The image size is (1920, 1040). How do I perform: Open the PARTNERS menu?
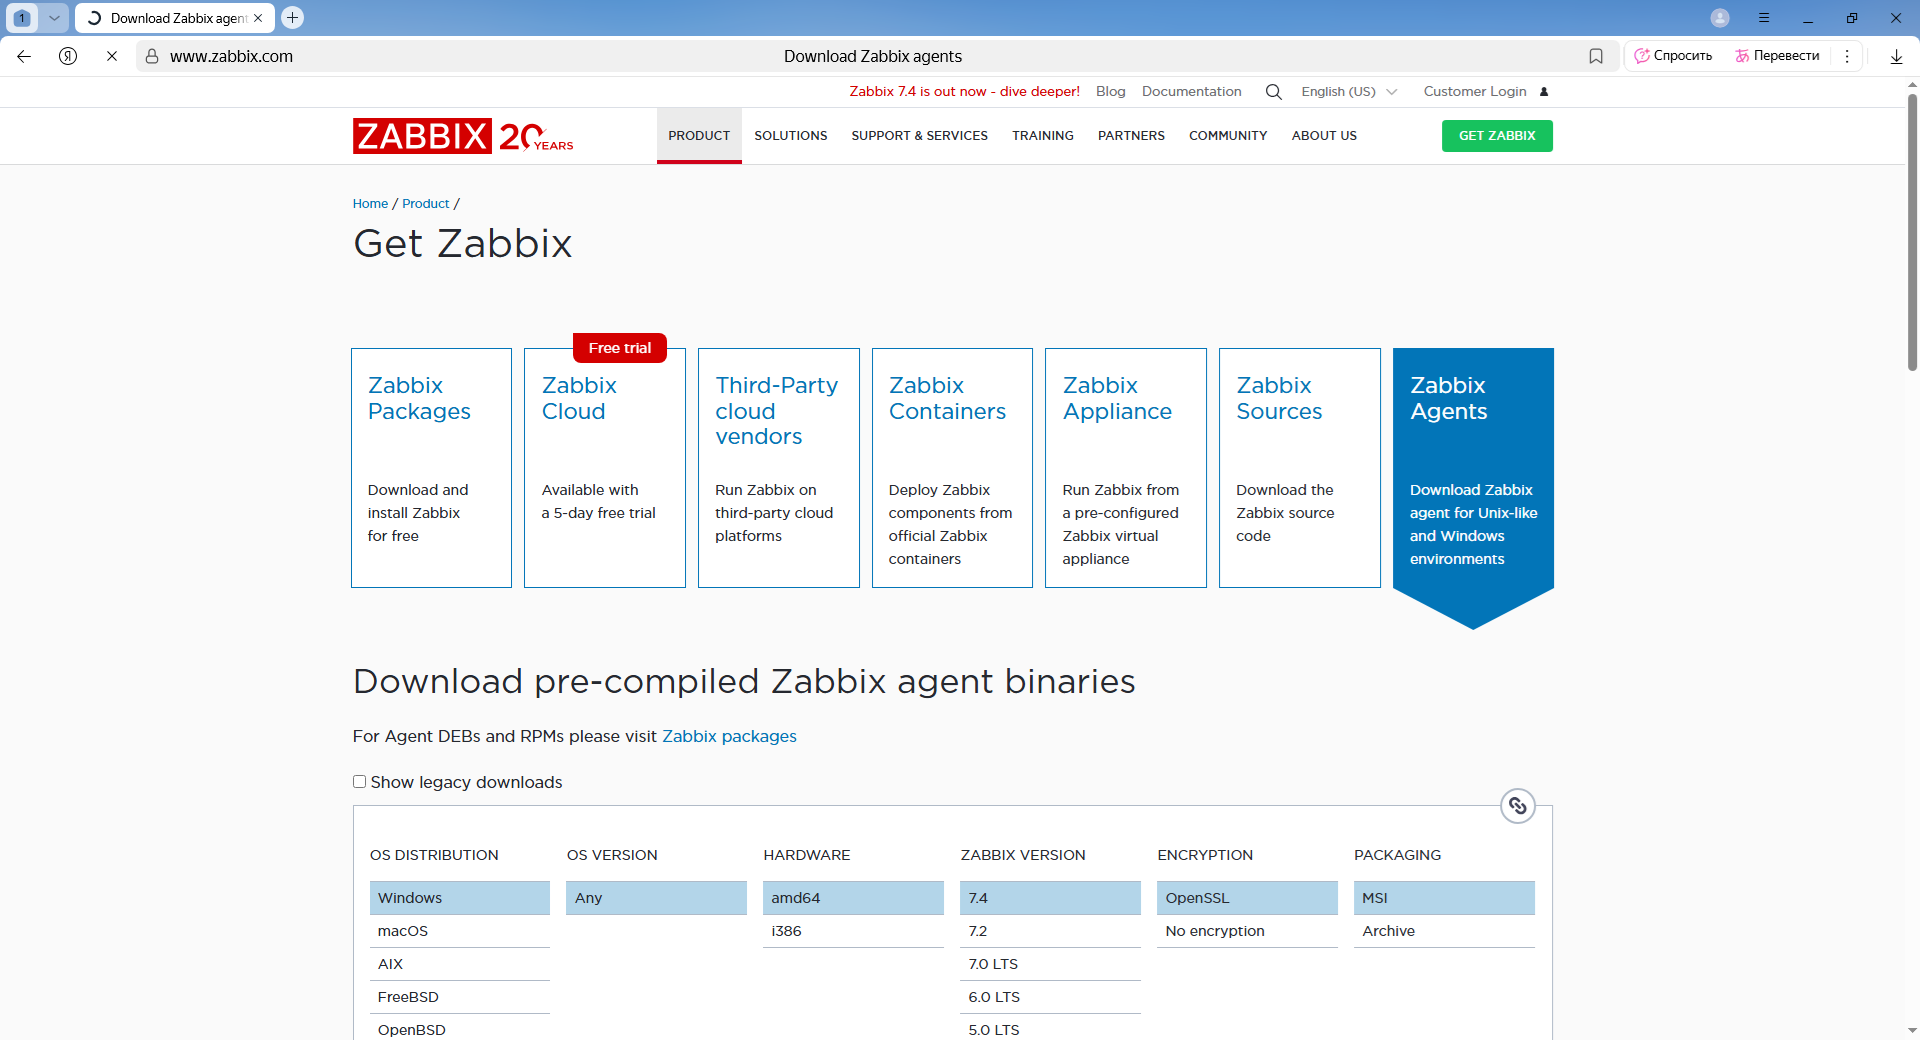pos(1131,136)
